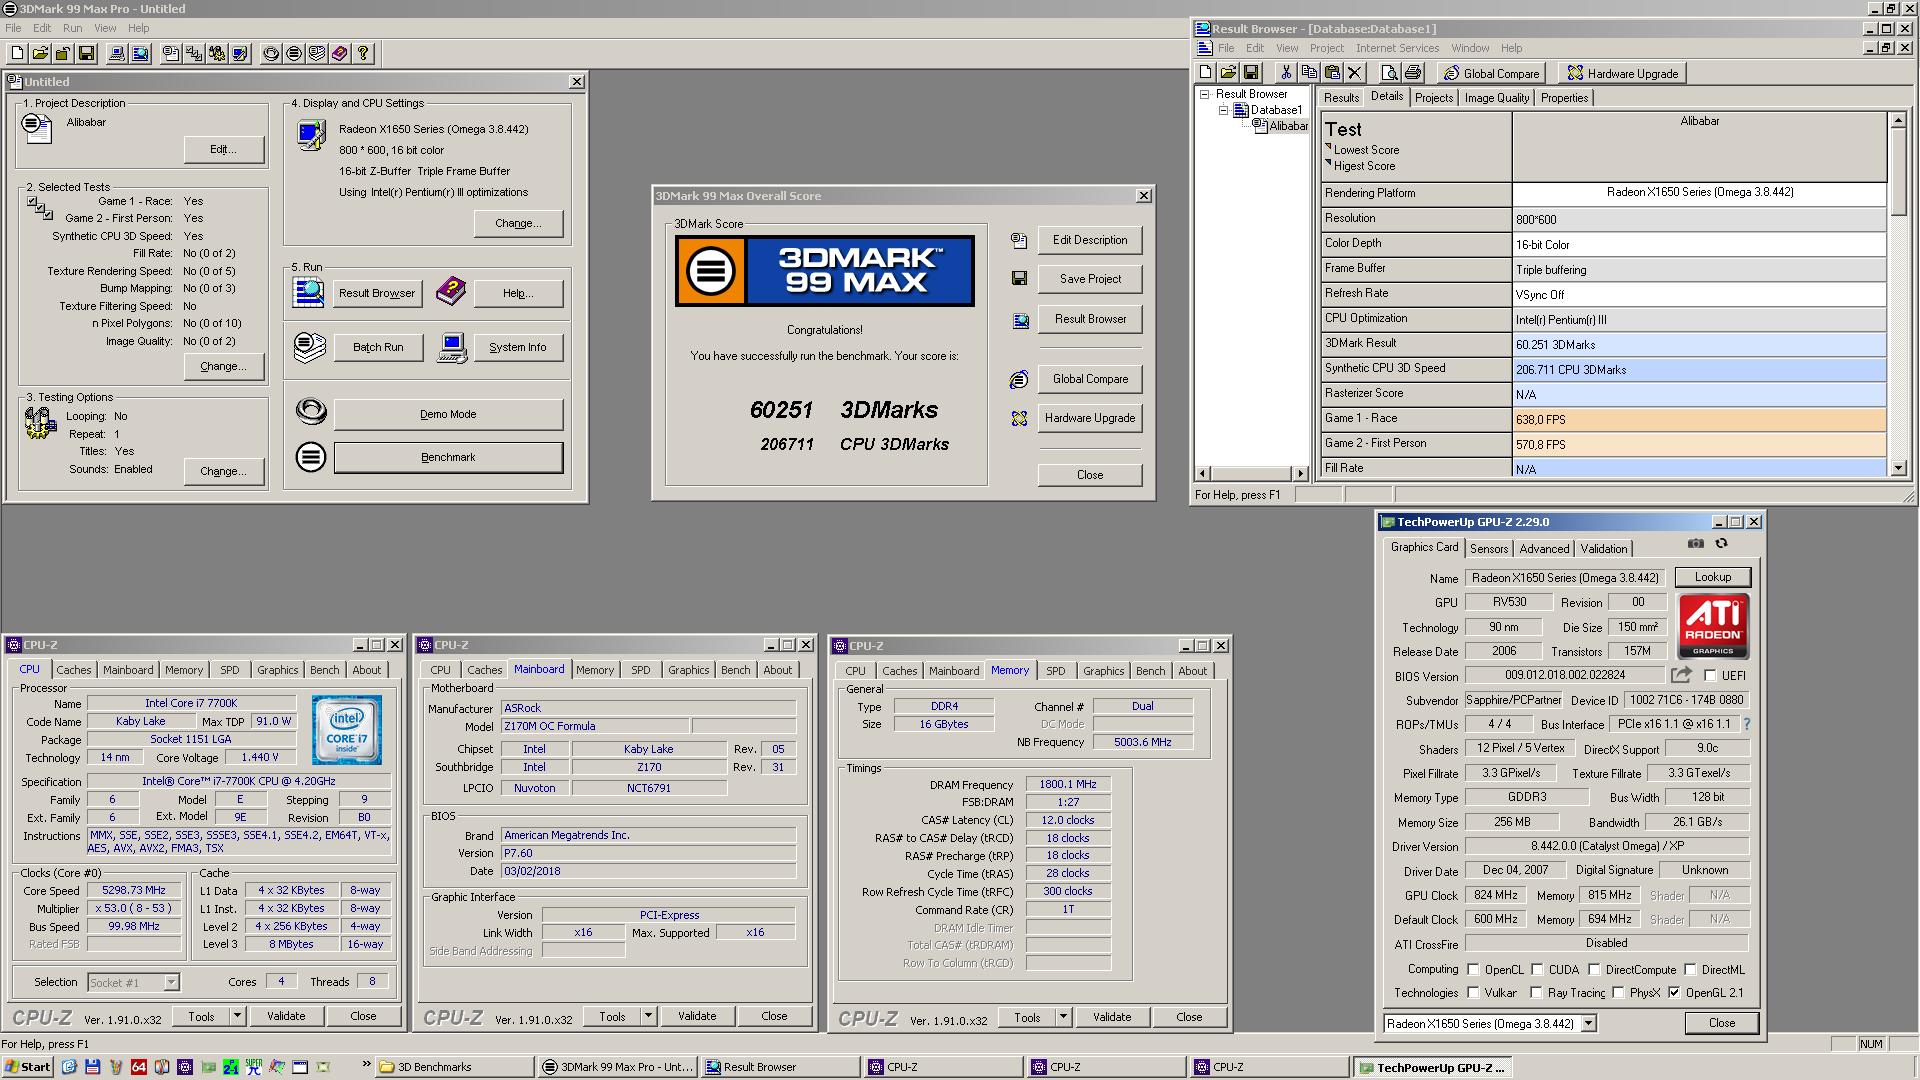This screenshot has height=1080, width=1920.
Task: Click the Demo Mode icon in 3DMark toolbar
Action: point(271,53)
